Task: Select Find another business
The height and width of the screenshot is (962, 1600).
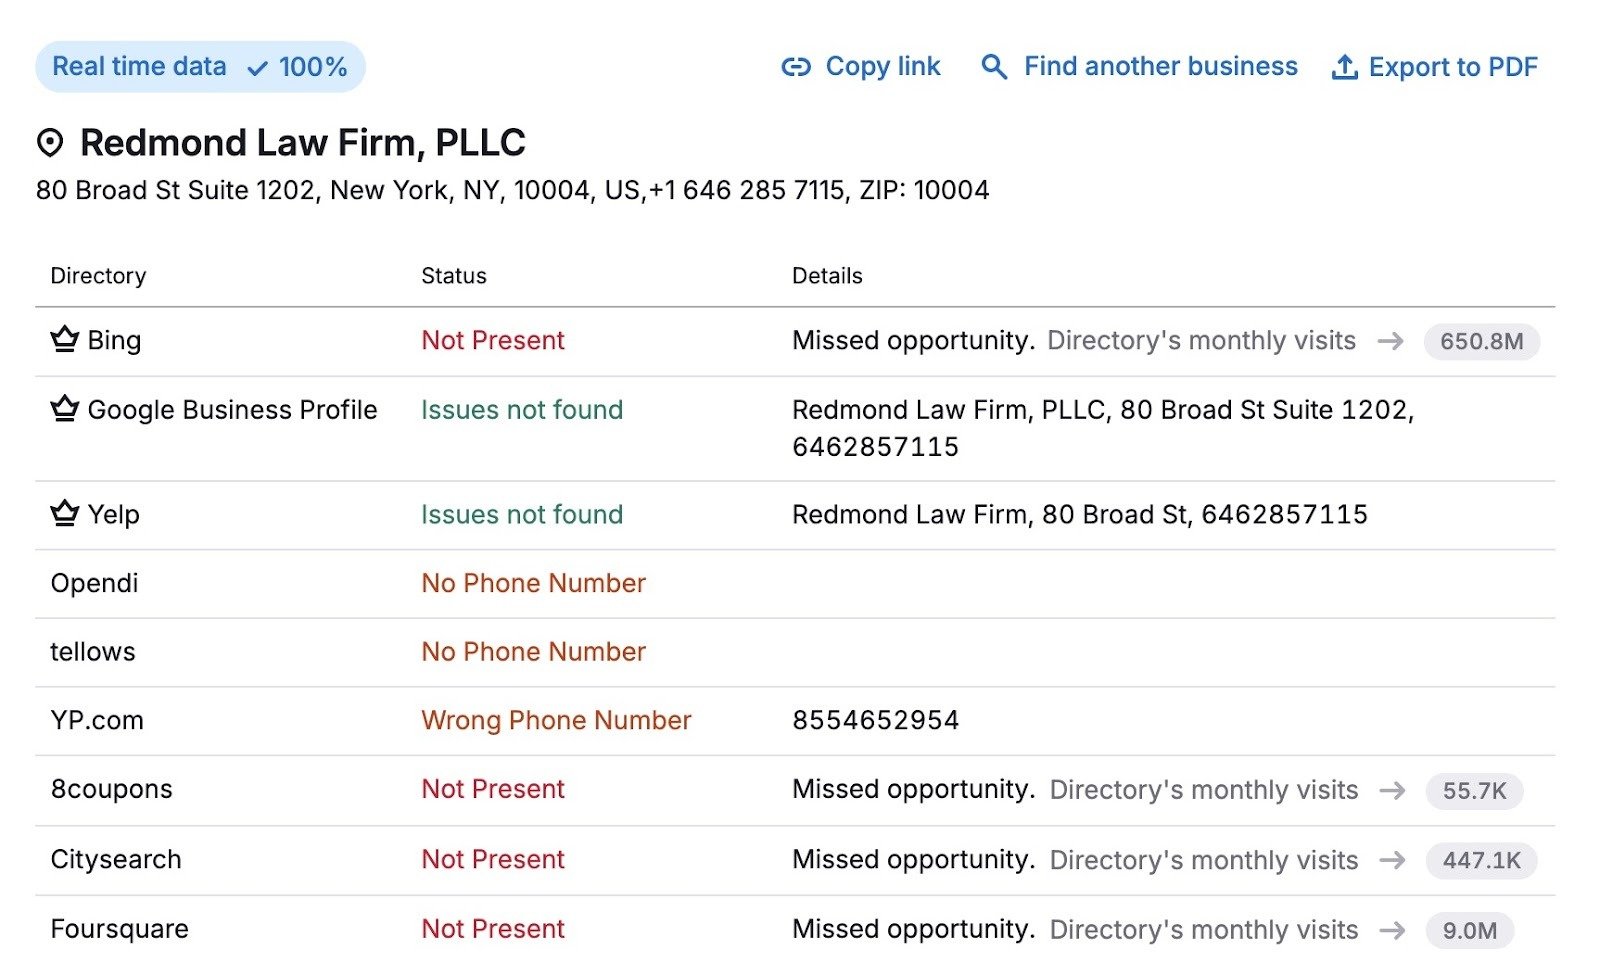Action: click(1160, 66)
